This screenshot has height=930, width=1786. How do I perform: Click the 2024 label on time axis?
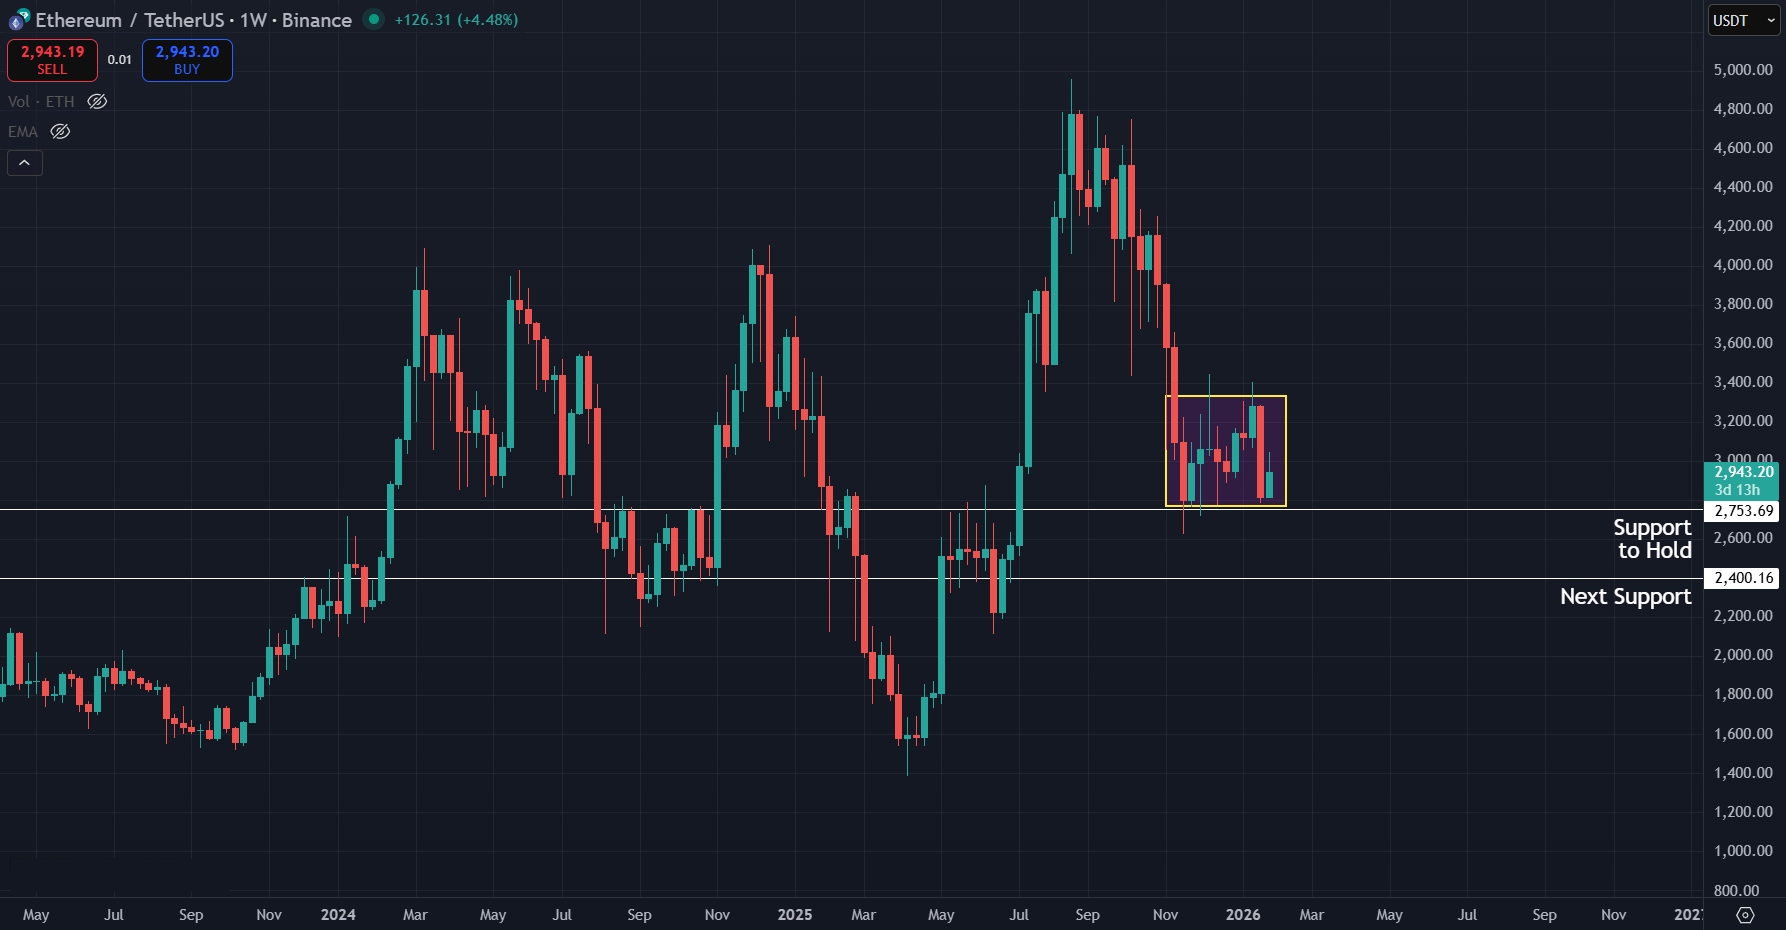(338, 915)
